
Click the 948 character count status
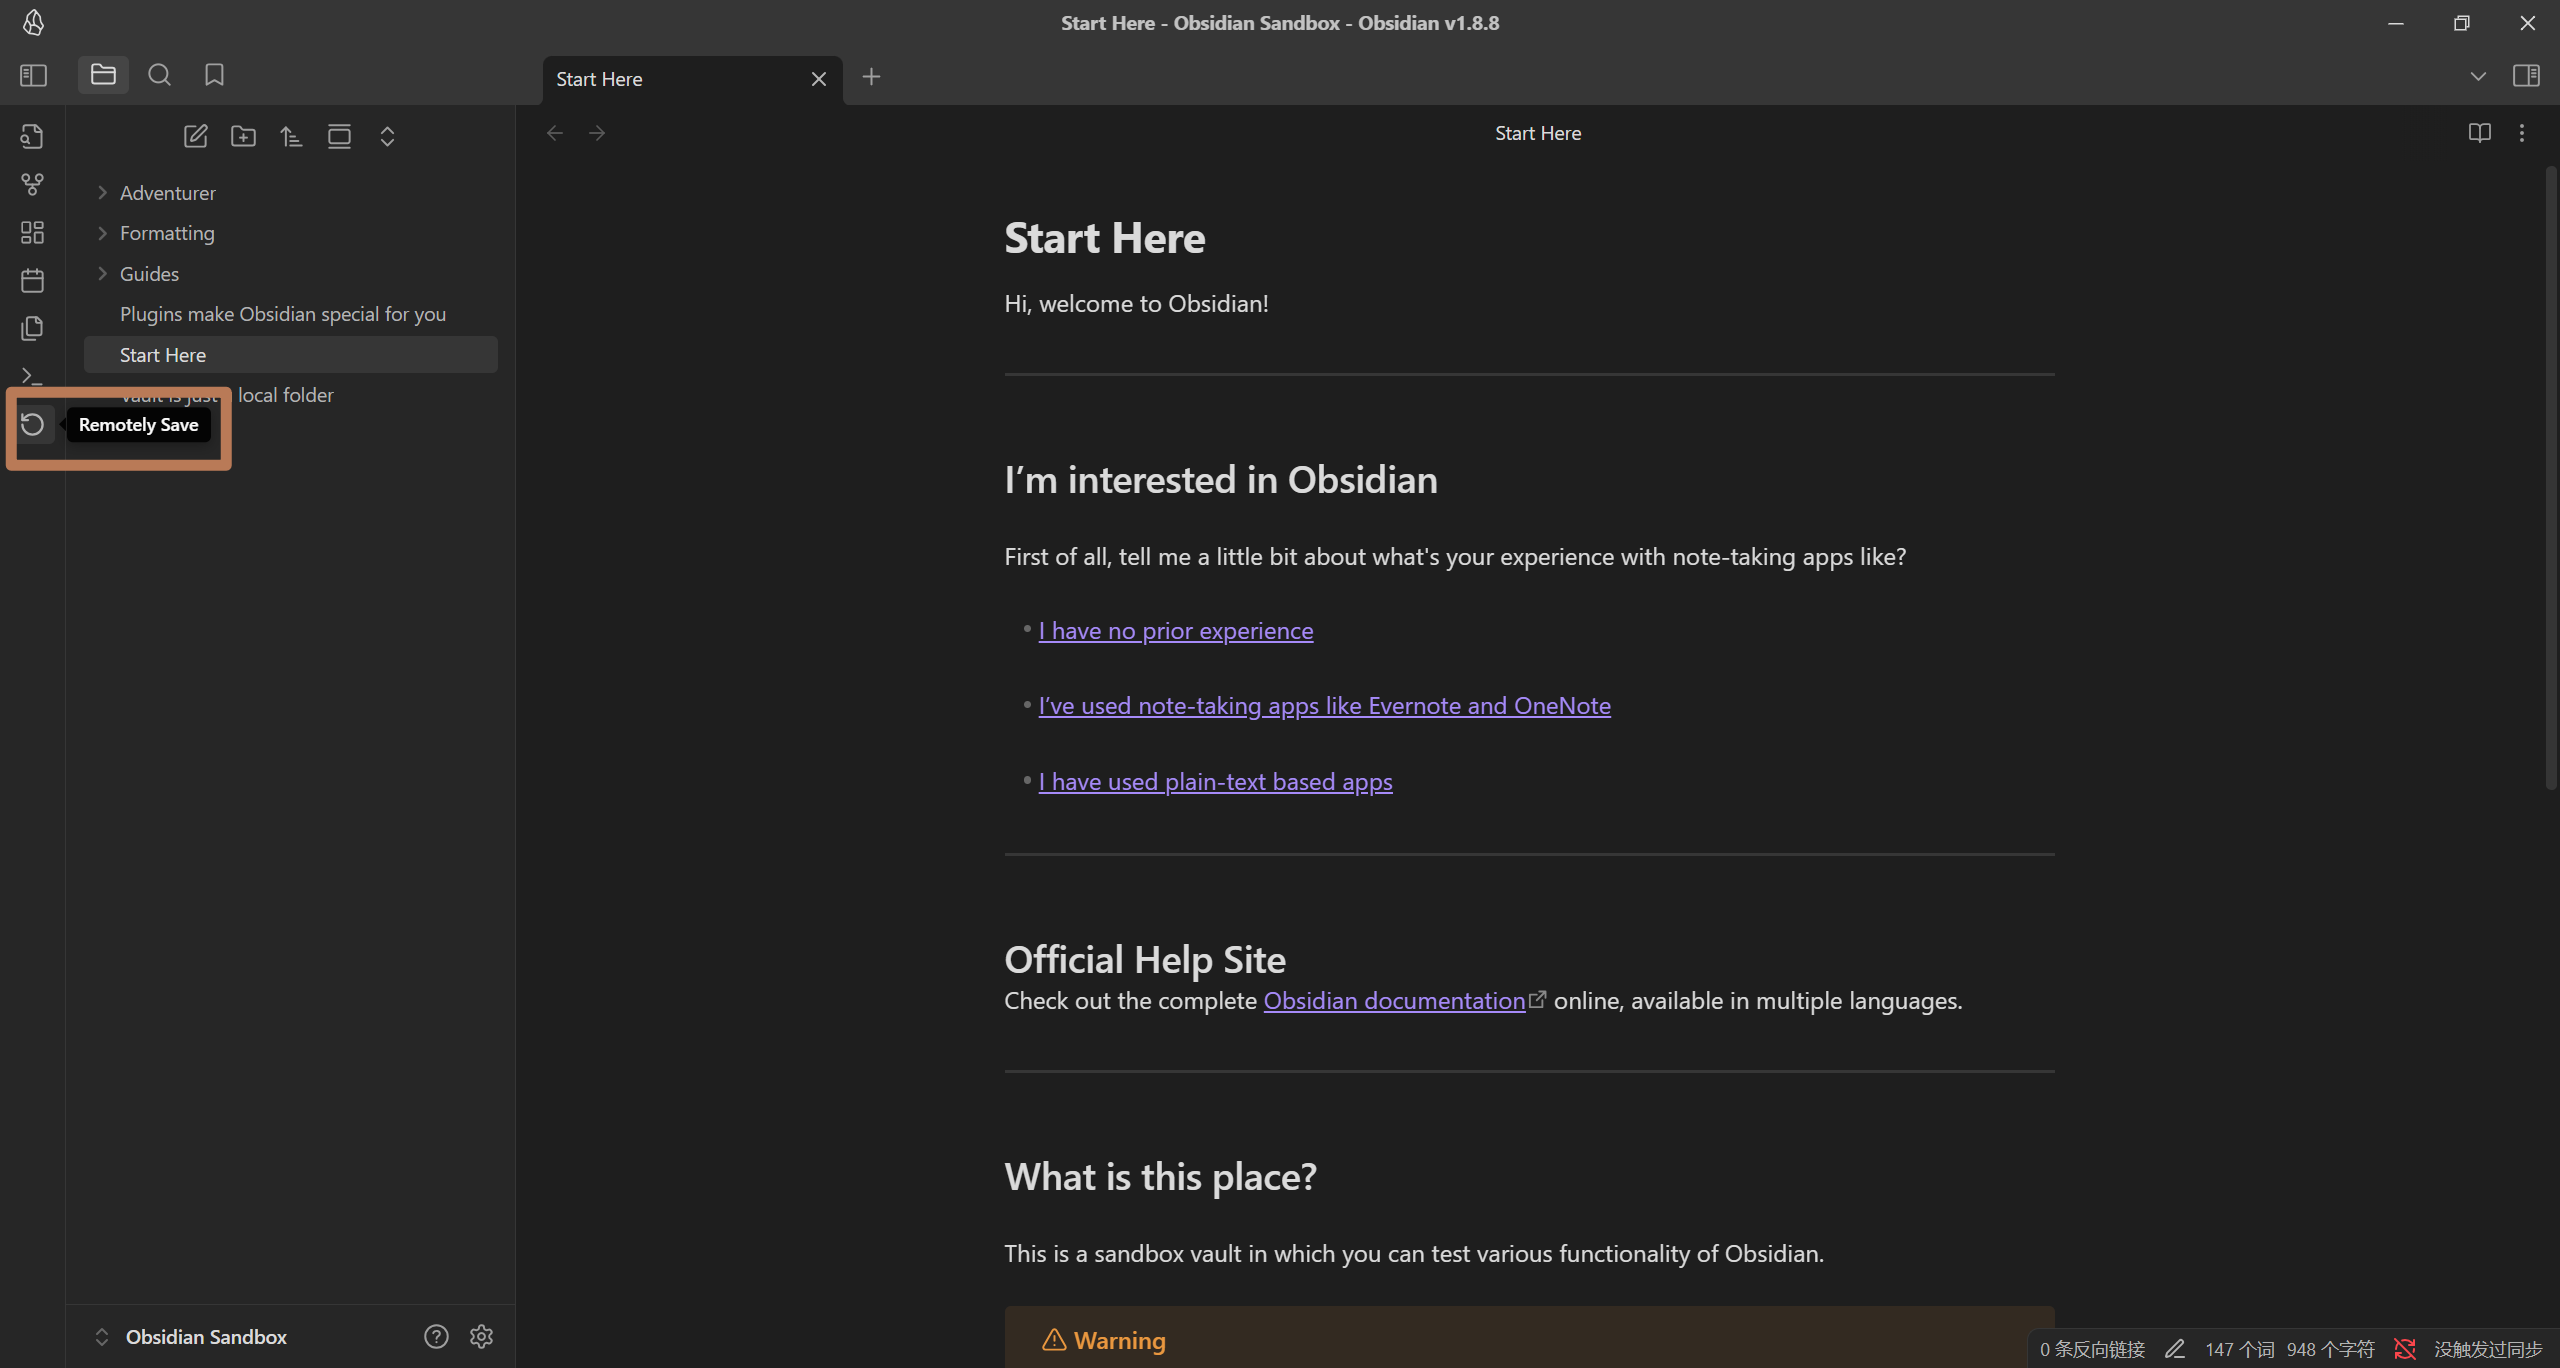[2330, 1349]
